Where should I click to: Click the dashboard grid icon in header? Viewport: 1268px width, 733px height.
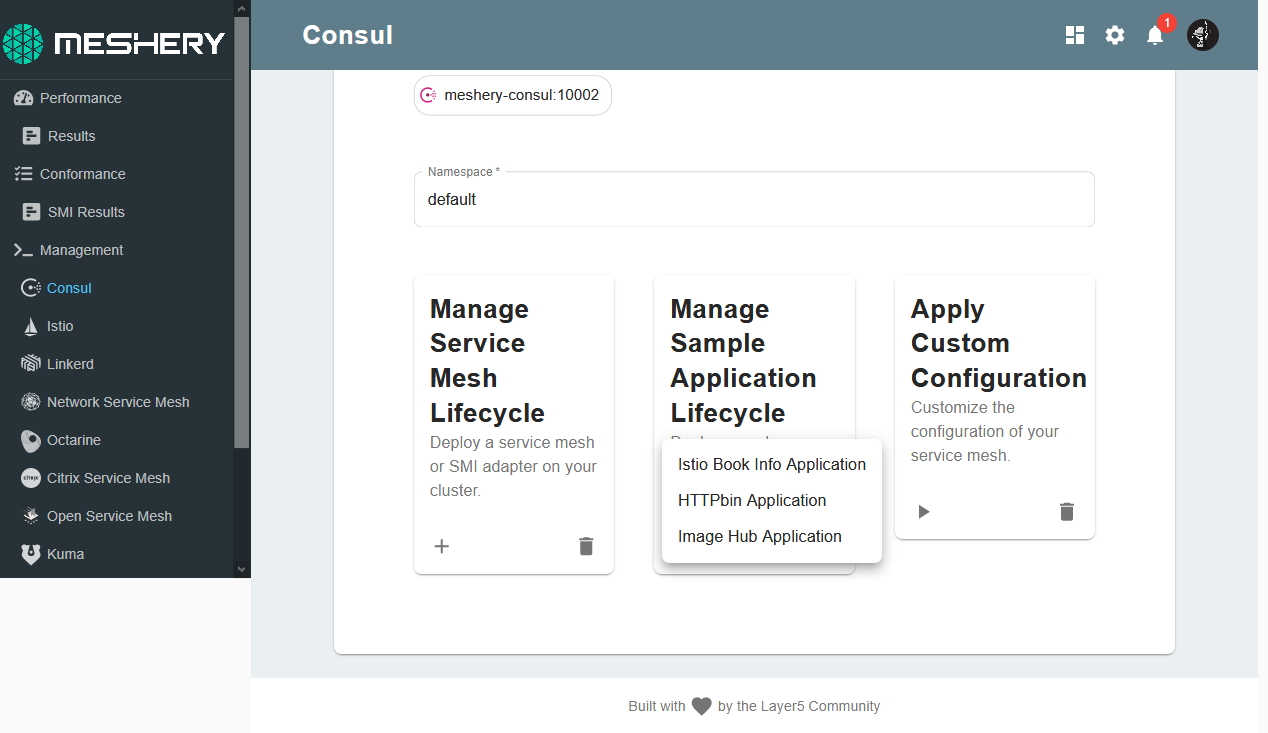click(1075, 36)
